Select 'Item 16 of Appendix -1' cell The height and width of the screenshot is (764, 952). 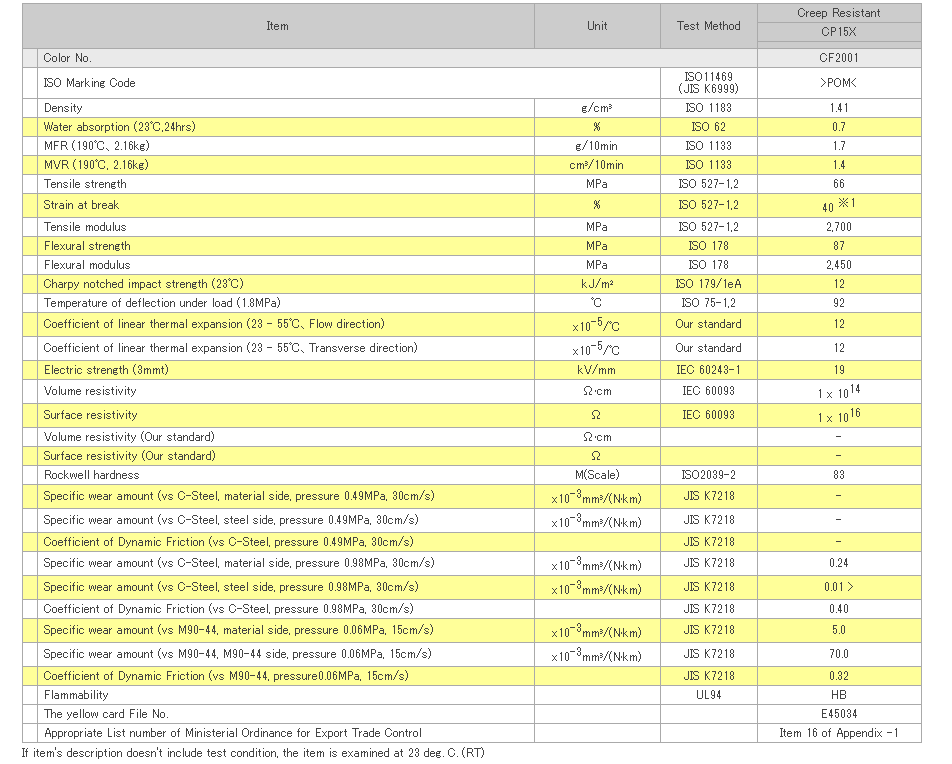[838, 733]
